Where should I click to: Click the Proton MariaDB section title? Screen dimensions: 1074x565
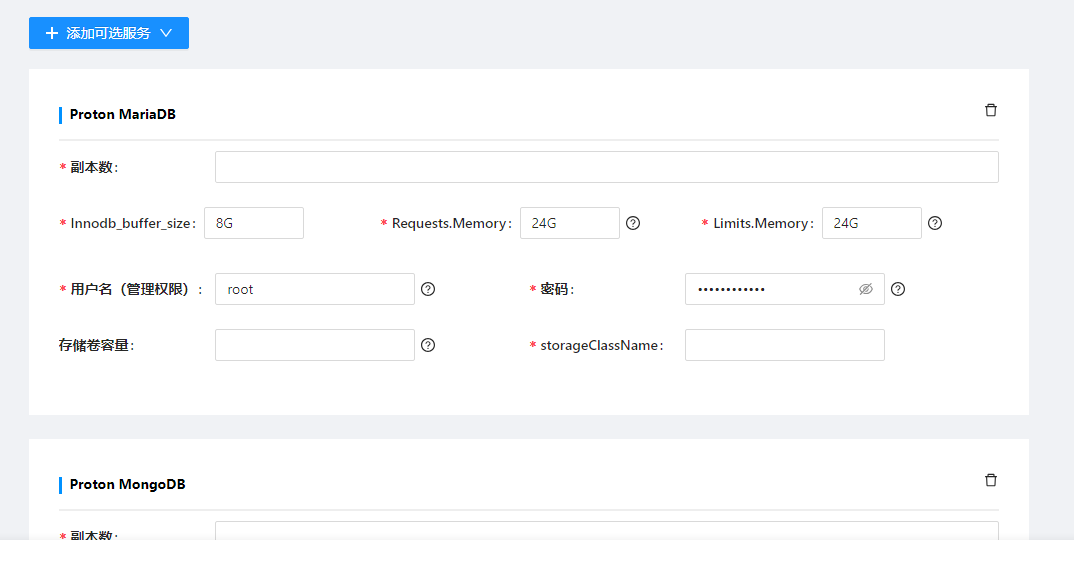pos(123,114)
